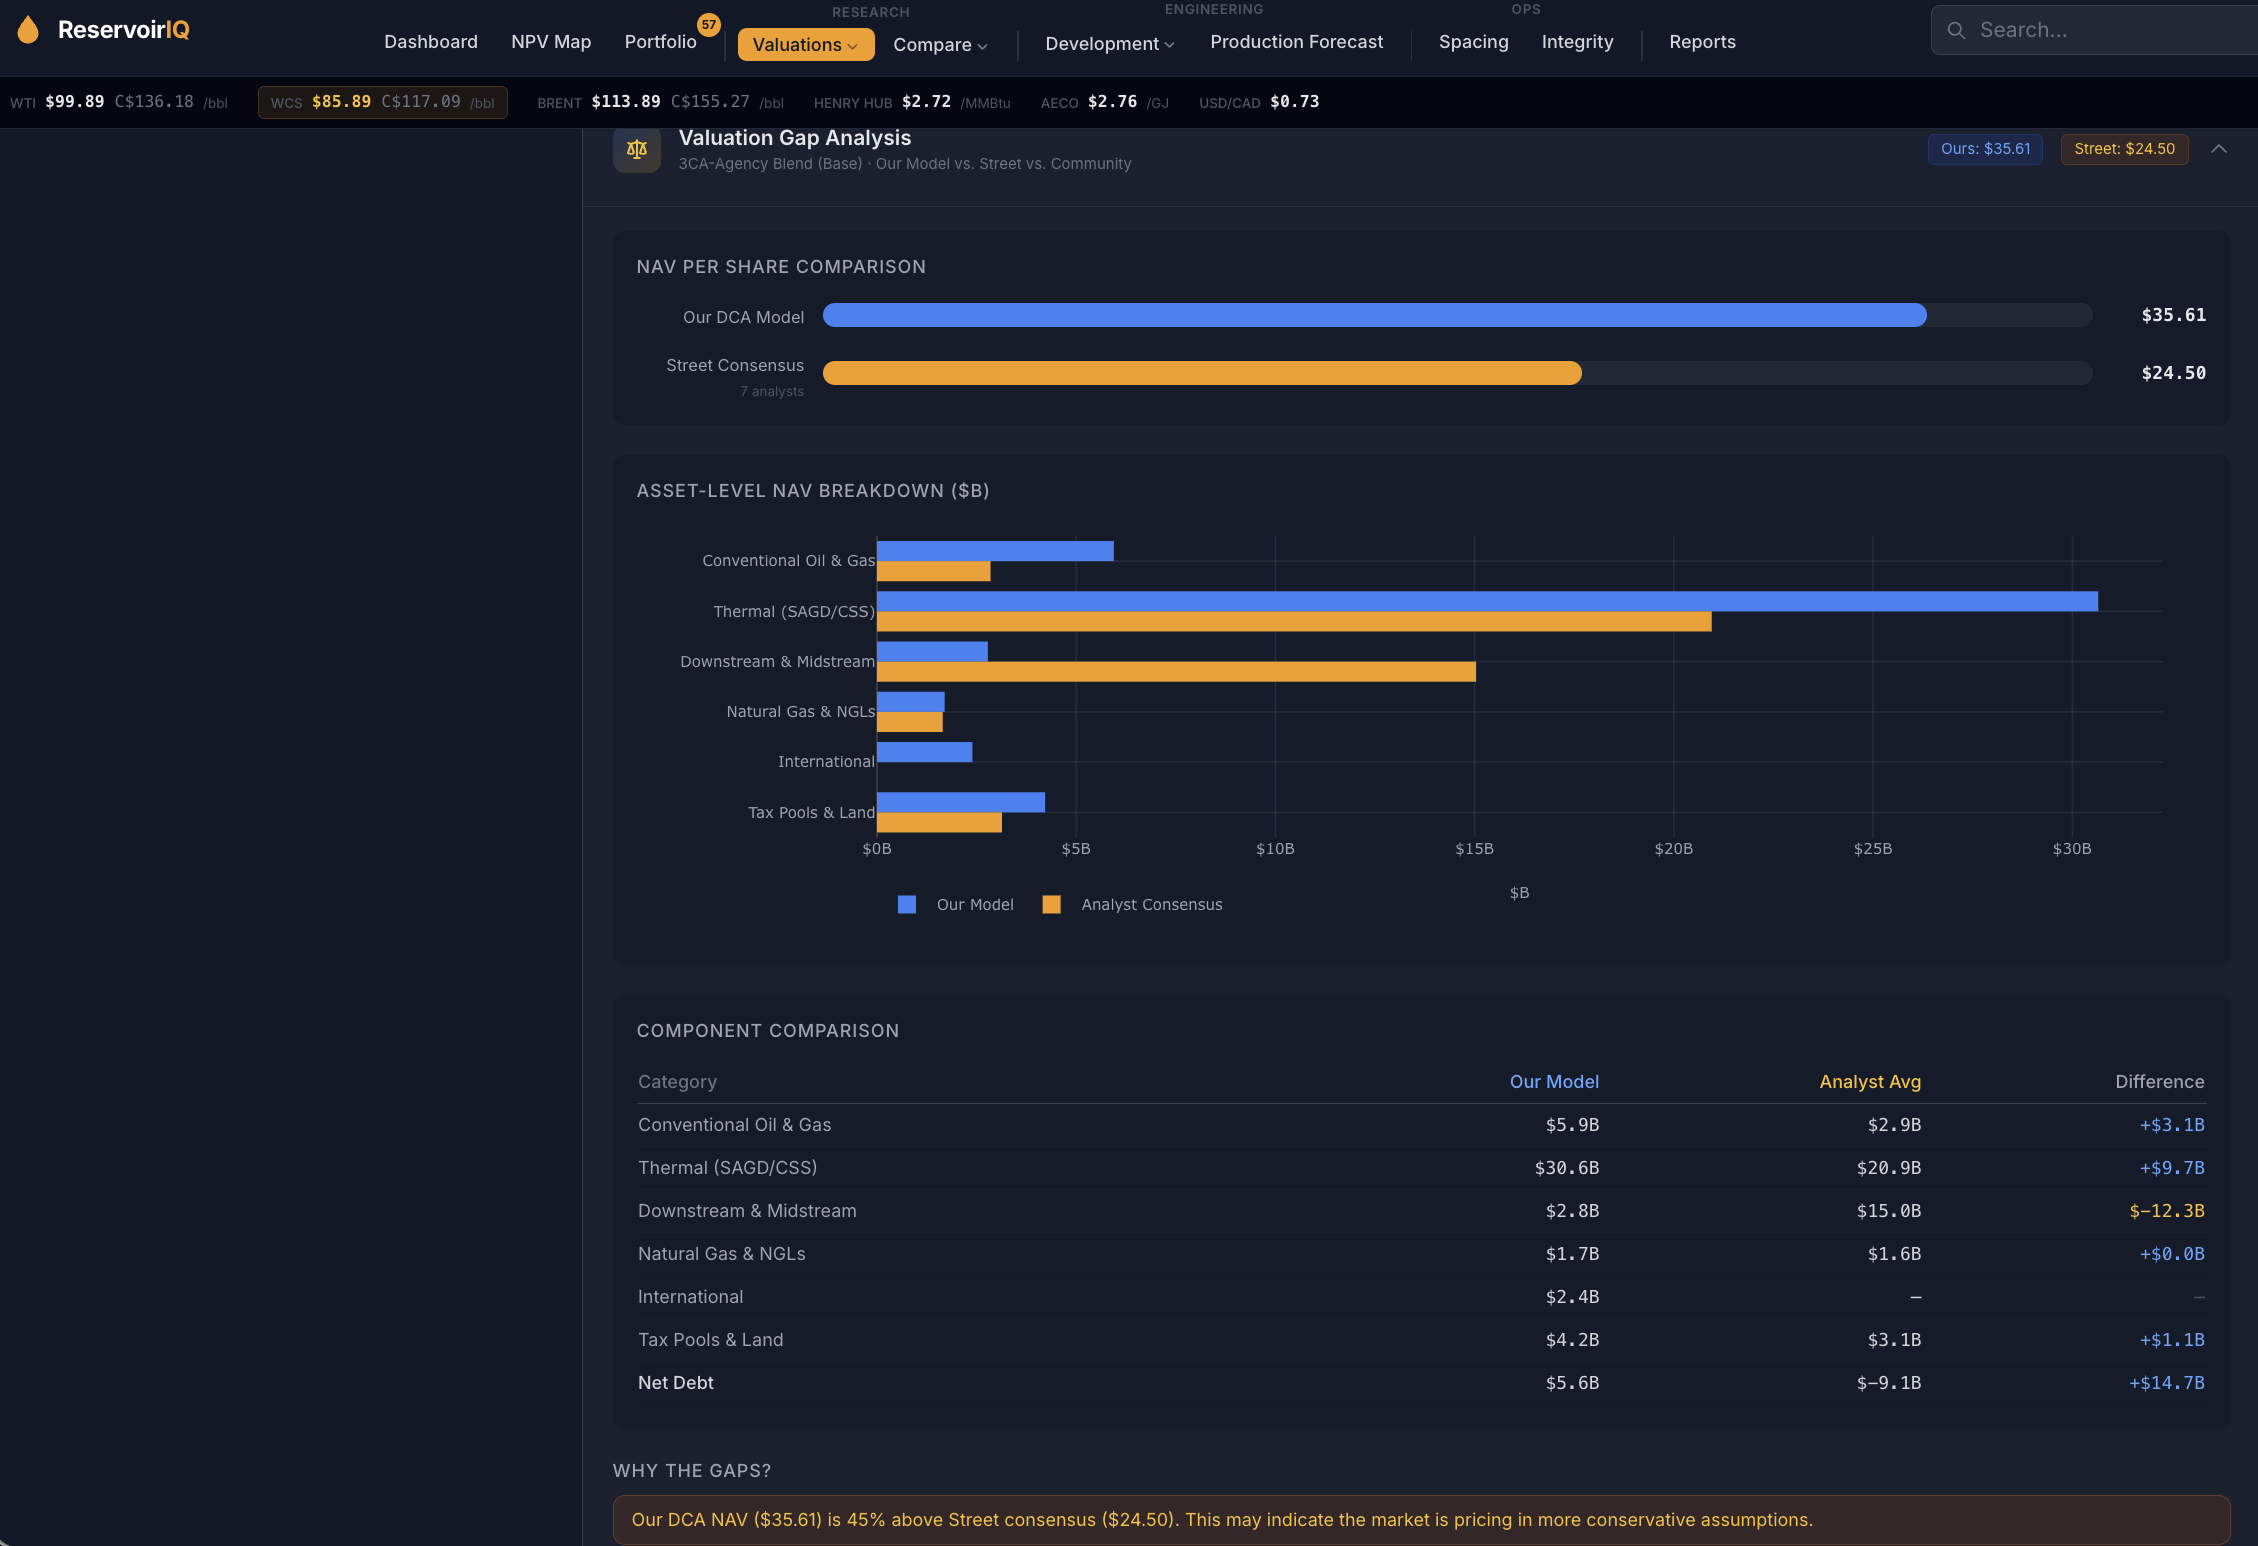Screen dimensions: 2258x1546
Task: Click the International blue chart bar
Action: (x=924, y=752)
